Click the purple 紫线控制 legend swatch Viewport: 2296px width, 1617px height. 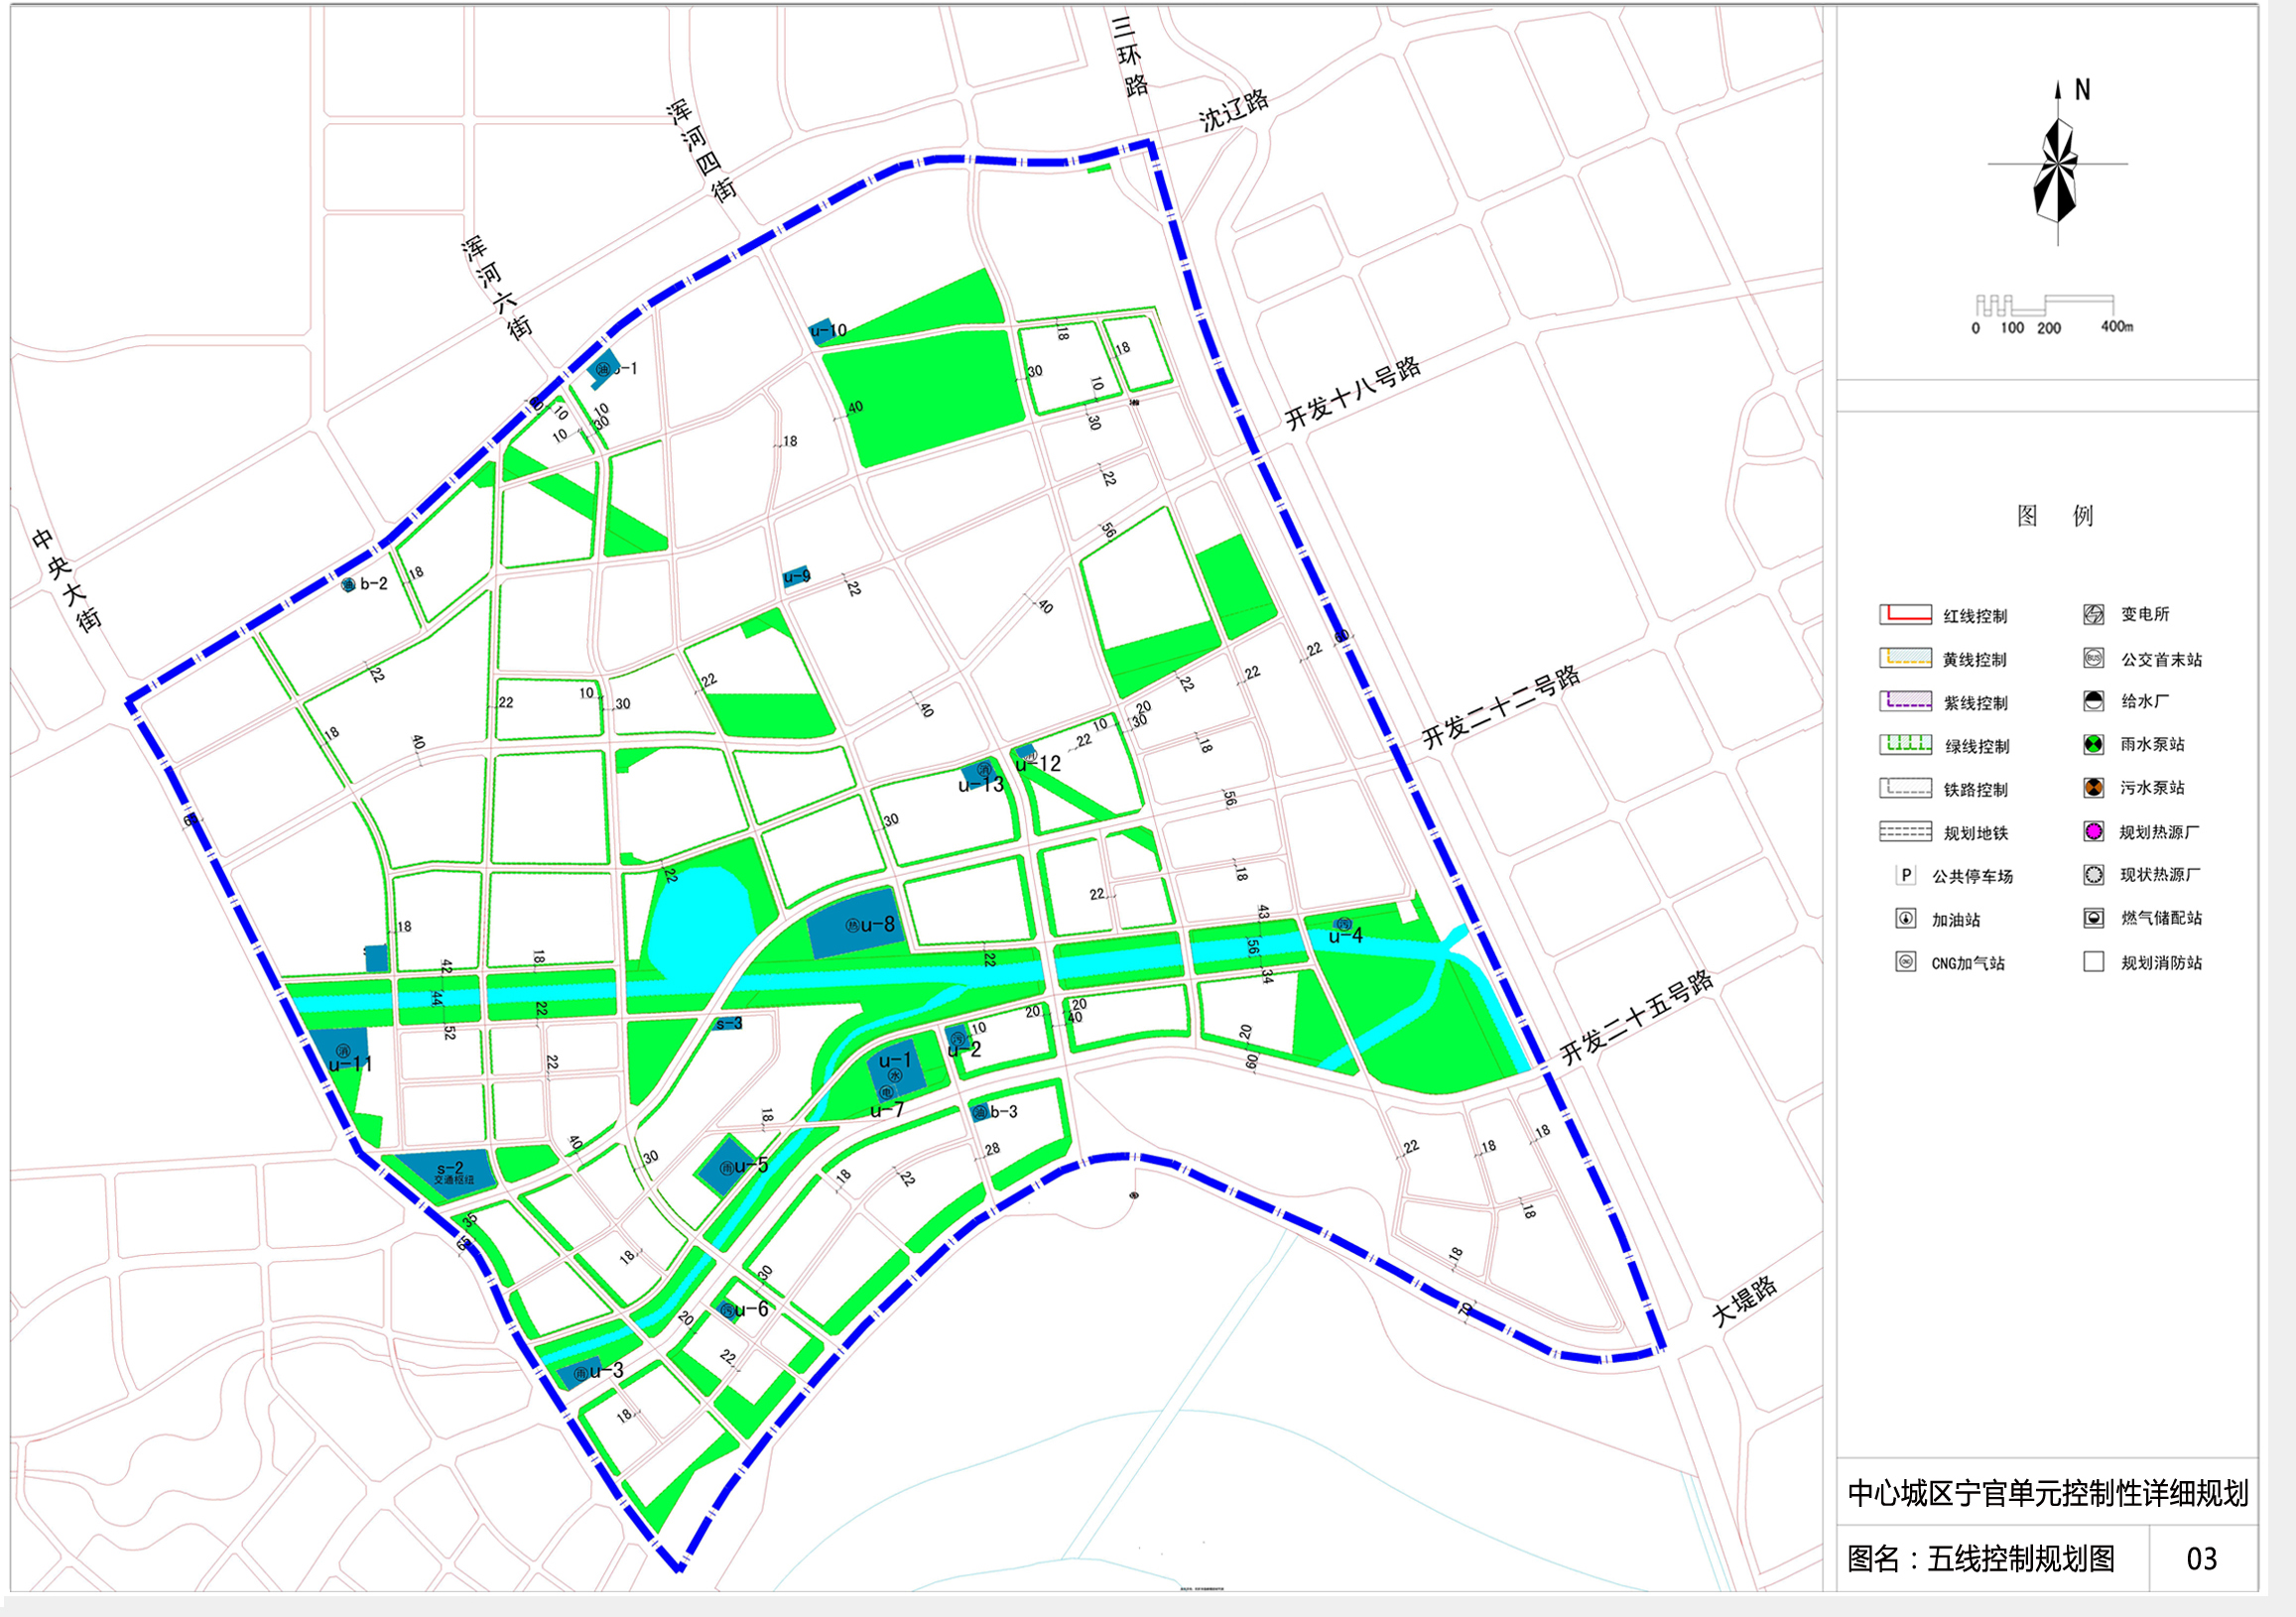(1905, 701)
